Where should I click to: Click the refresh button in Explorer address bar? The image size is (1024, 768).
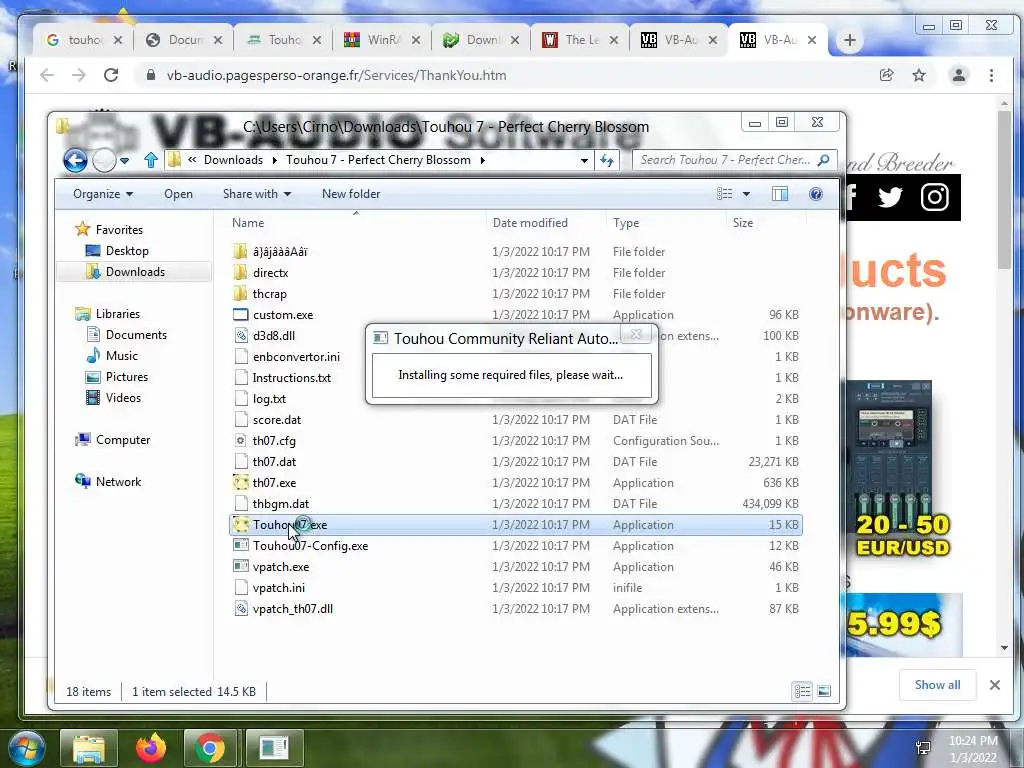pyautogui.click(x=607, y=160)
